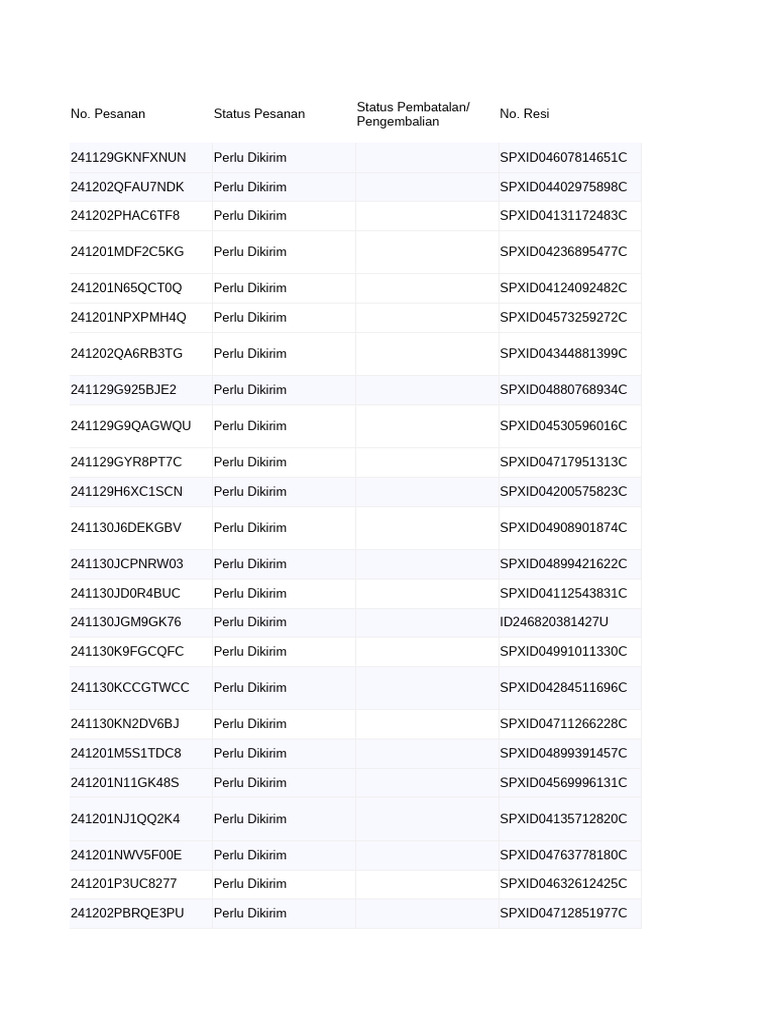Click order cell 241202QFAU7NDK

tap(127, 187)
